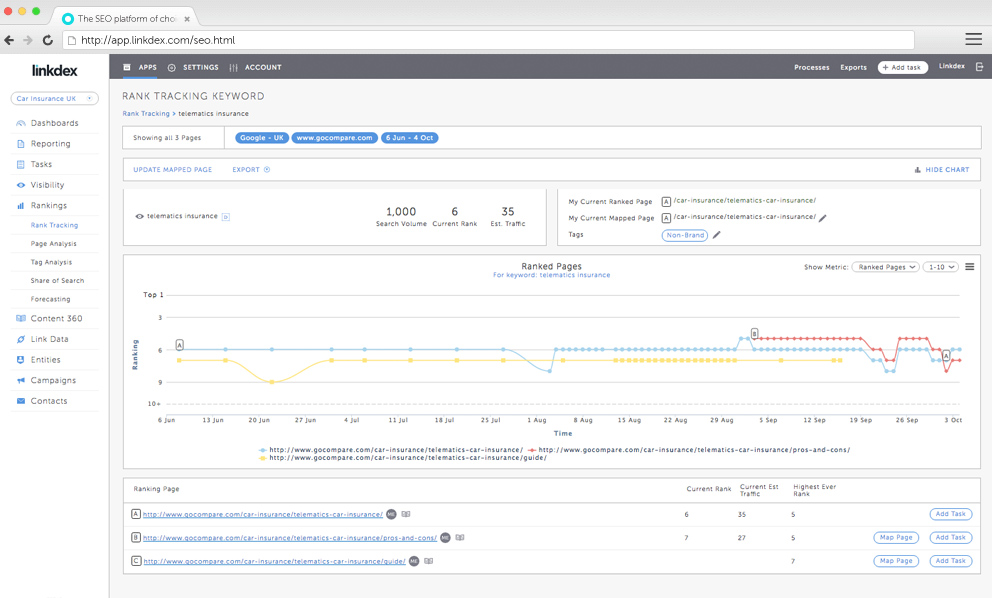992x598 pixels.
Task: Switch to the ACCOUNT tab
Action: pyautogui.click(x=256, y=67)
